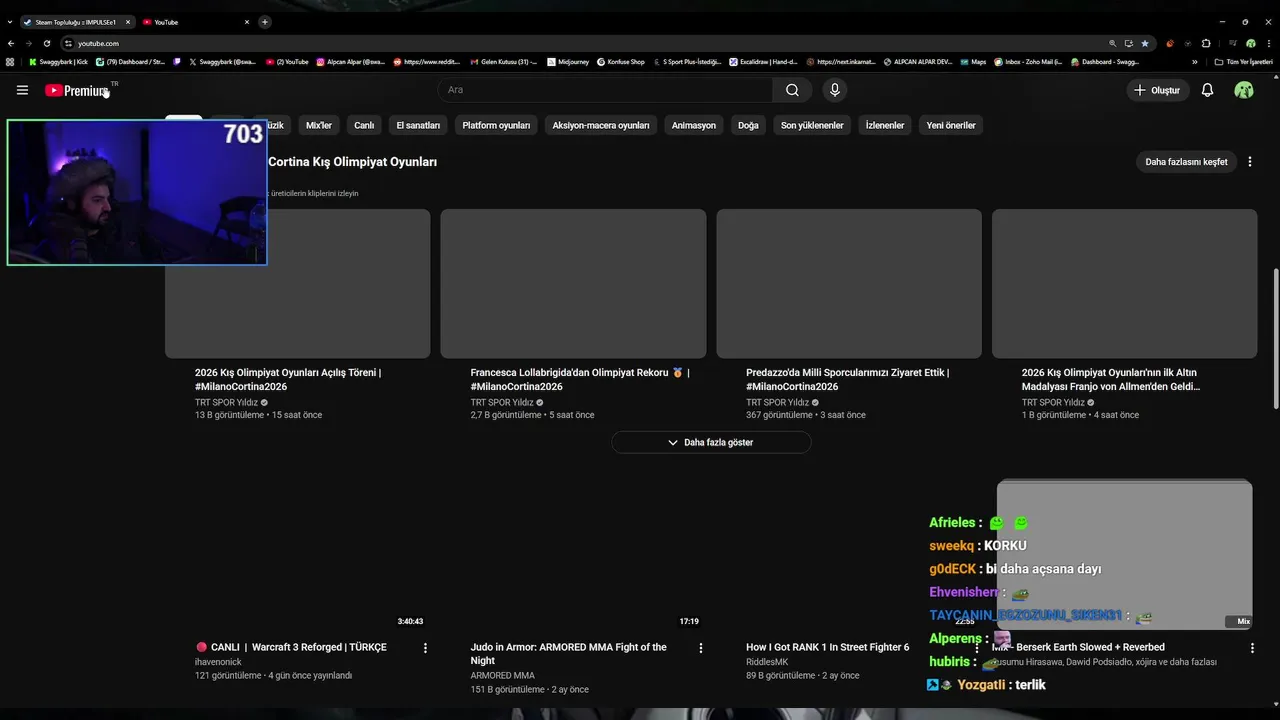
Task: Open the (2) YouTube bookmark
Action: point(288,62)
